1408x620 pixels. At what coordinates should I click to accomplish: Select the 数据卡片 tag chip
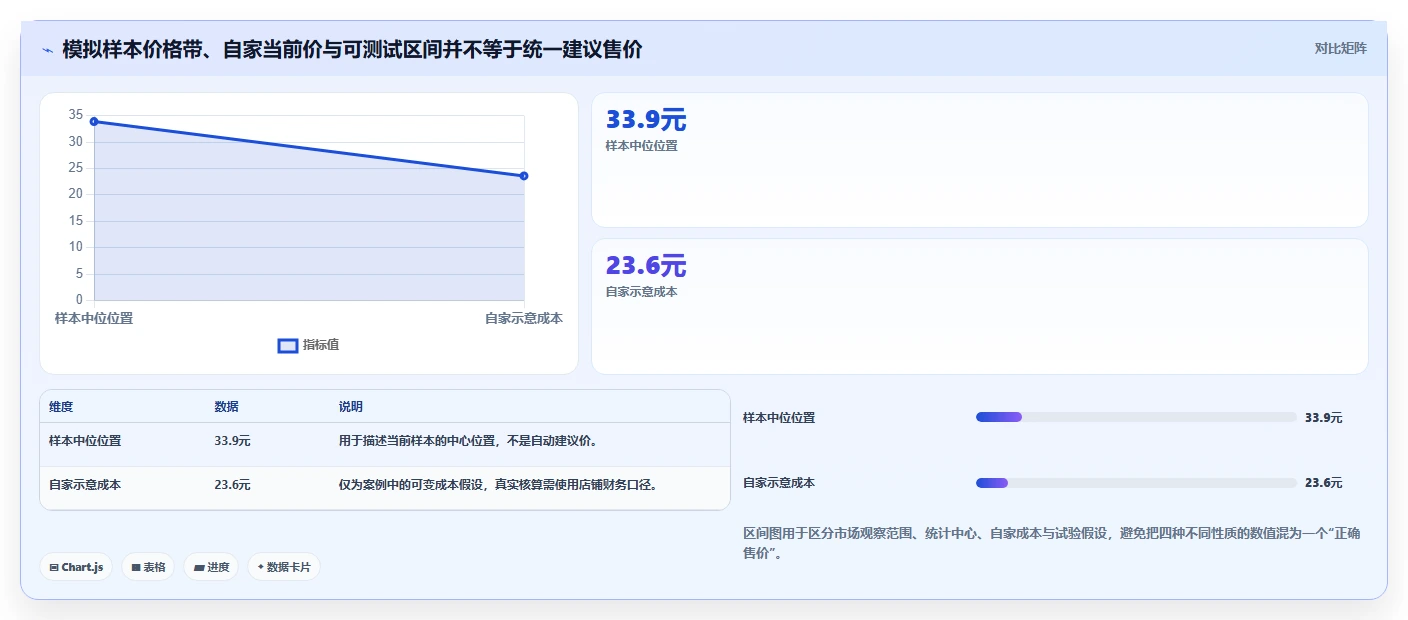tap(284, 567)
